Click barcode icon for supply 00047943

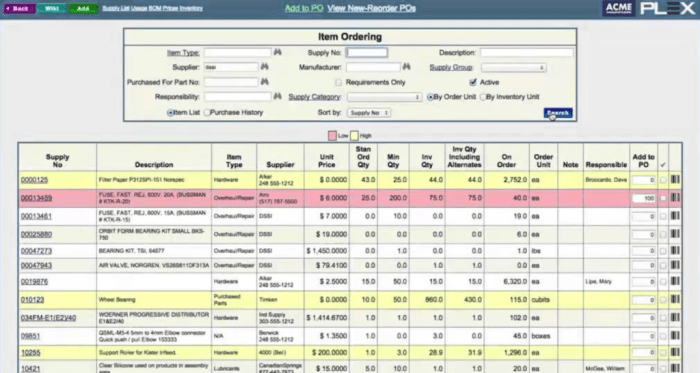[675, 265]
